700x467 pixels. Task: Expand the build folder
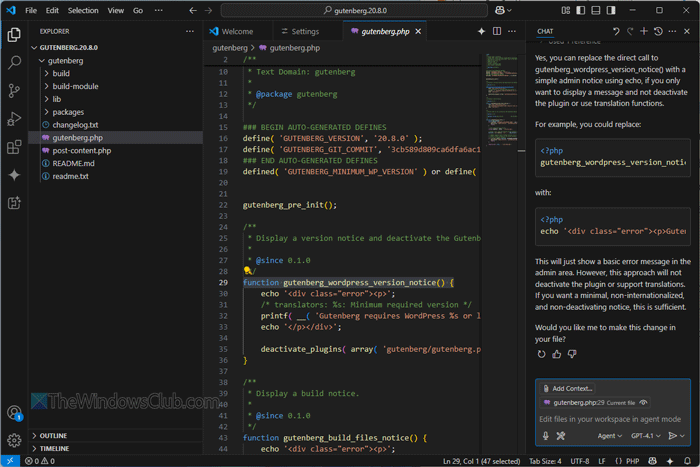coord(46,73)
